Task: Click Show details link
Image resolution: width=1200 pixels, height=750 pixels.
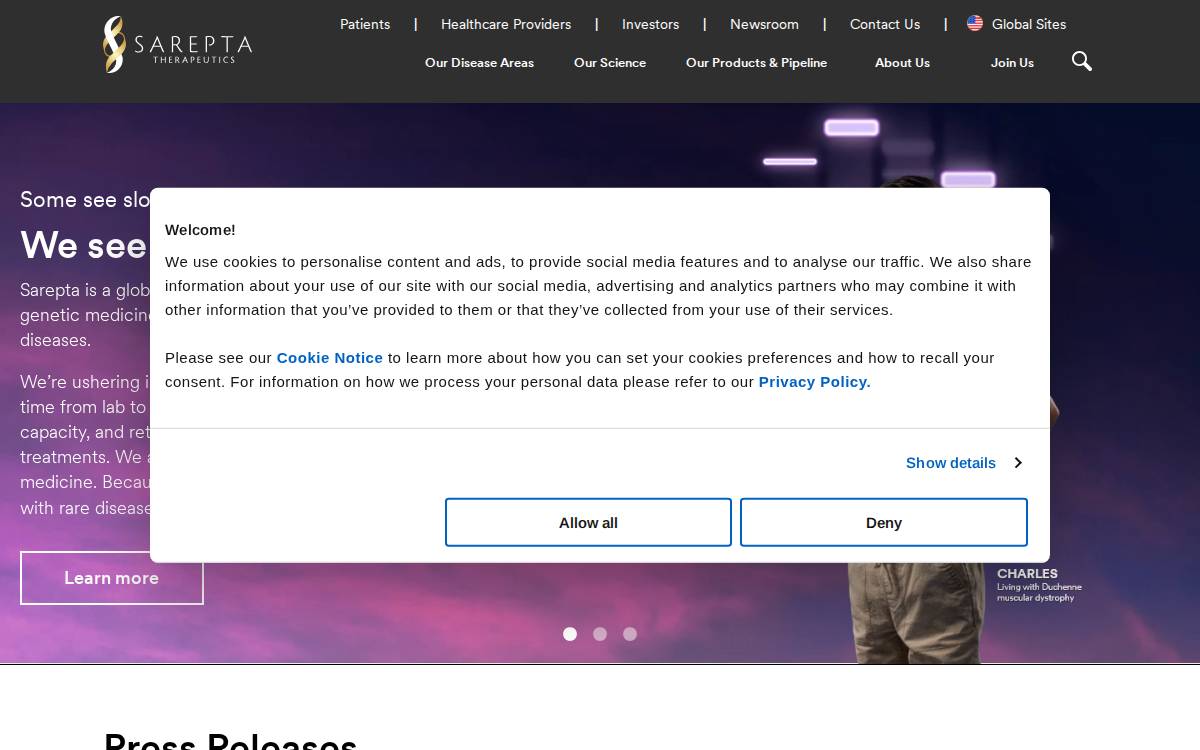Action: point(951,463)
